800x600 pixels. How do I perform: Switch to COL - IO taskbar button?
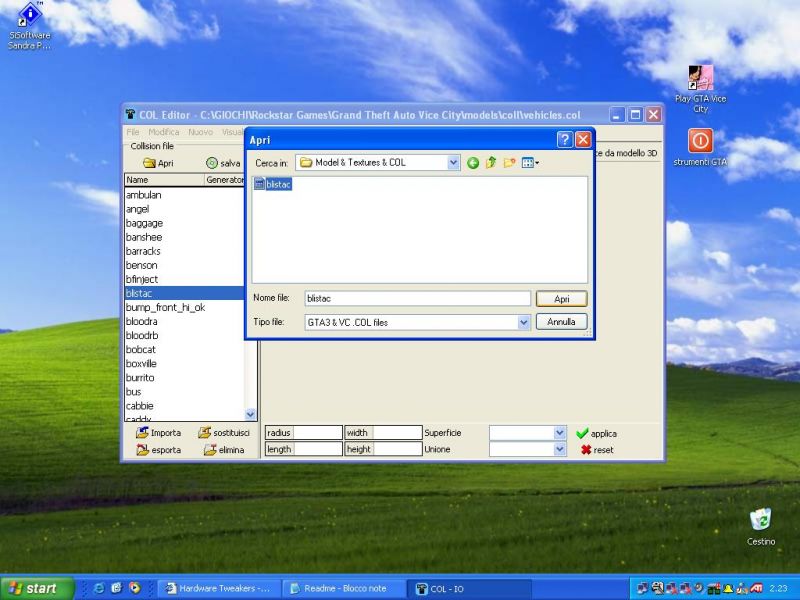tap(469, 588)
